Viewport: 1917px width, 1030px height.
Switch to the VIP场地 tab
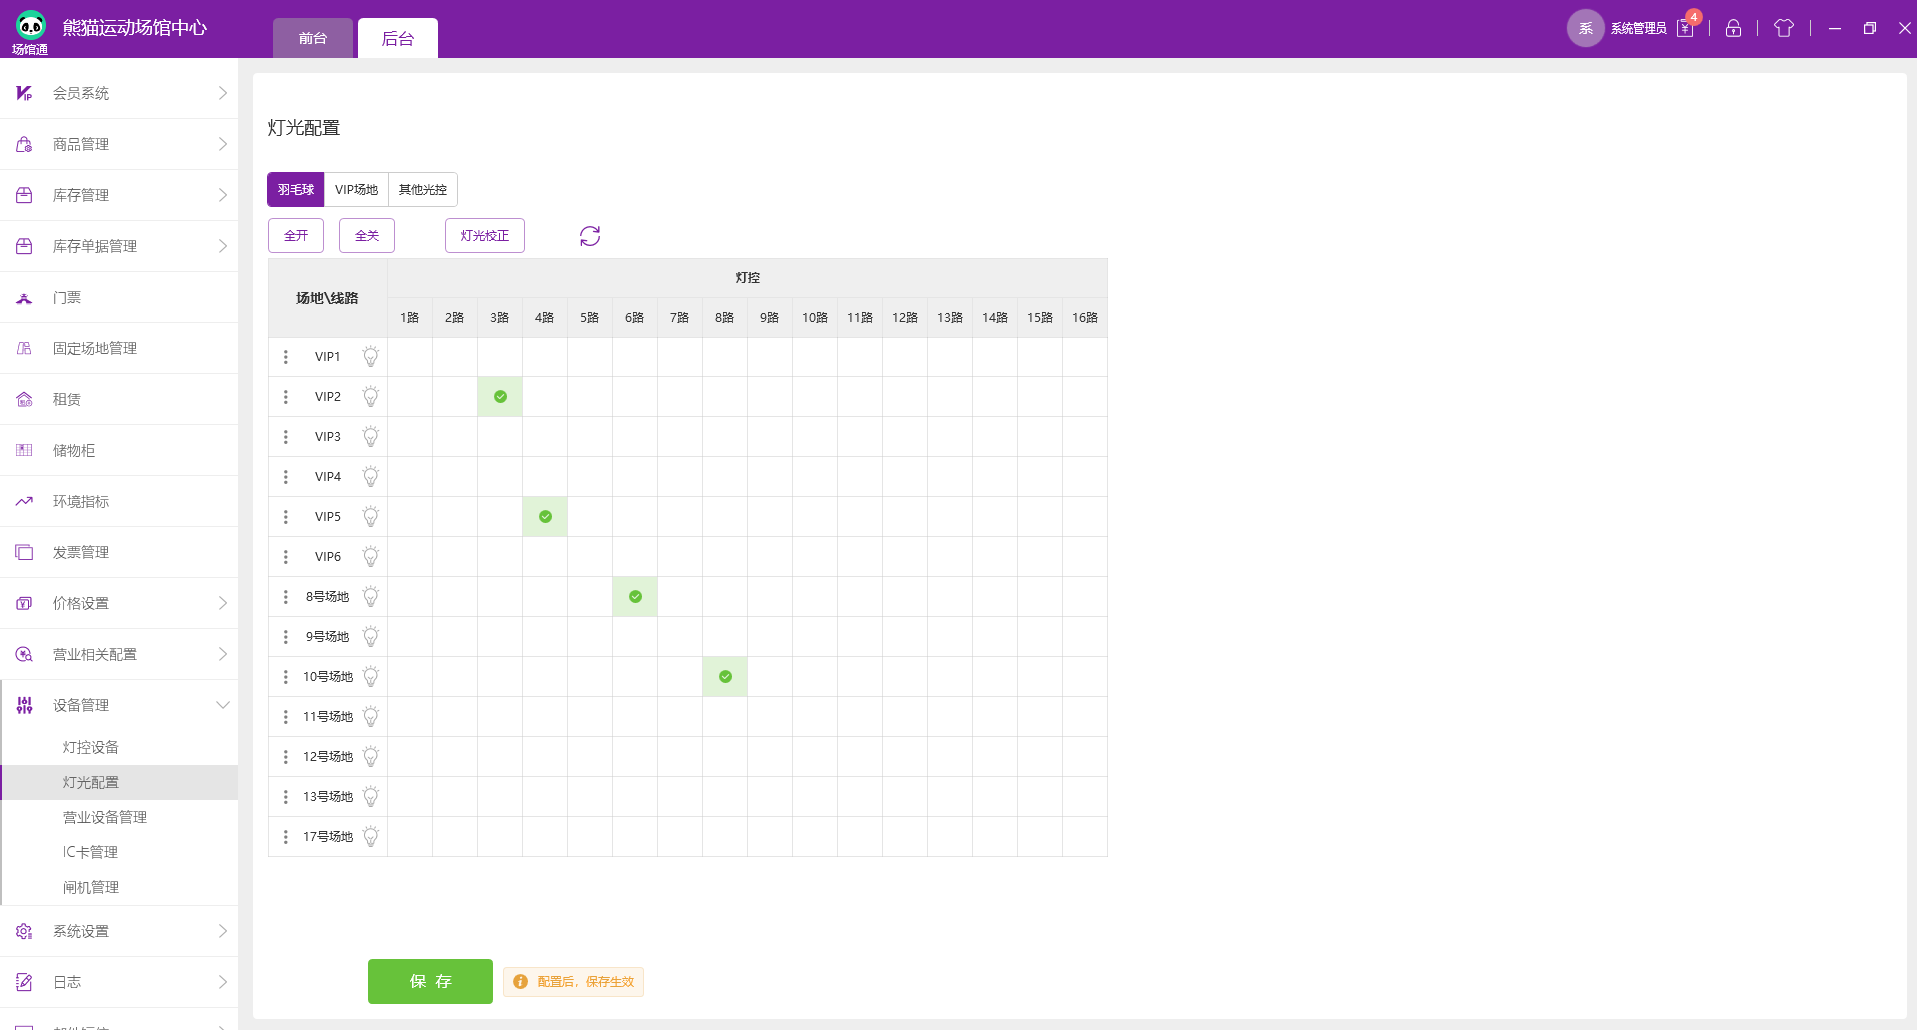[x=356, y=190]
